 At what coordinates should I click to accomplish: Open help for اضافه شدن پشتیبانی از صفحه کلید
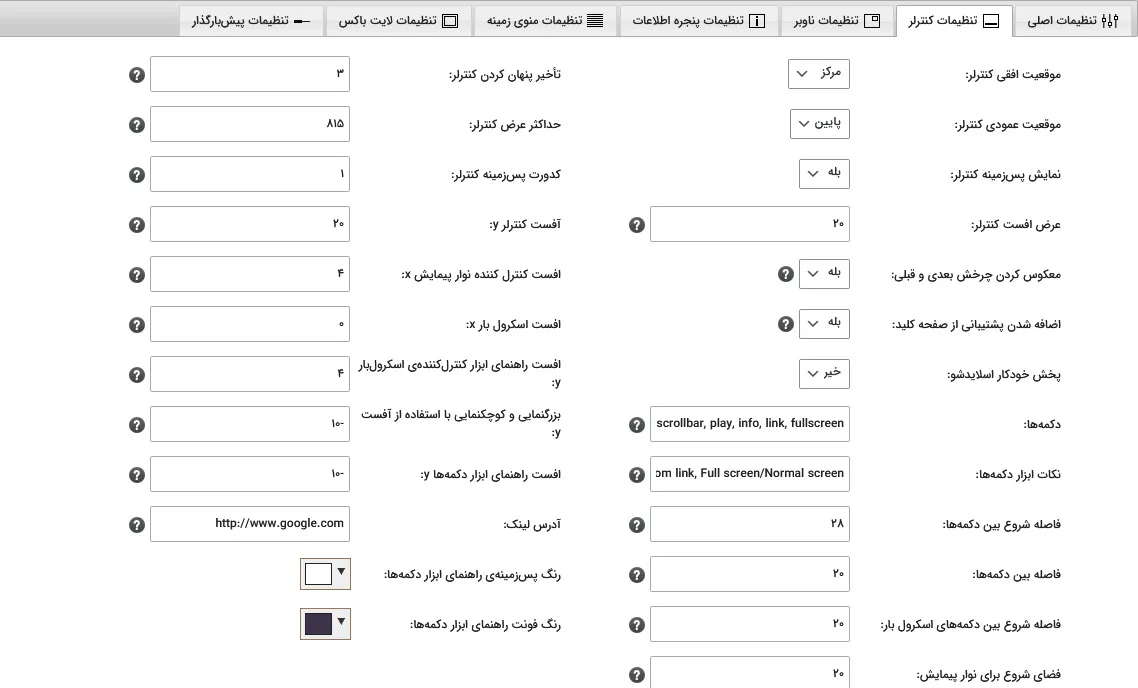tap(785, 324)
